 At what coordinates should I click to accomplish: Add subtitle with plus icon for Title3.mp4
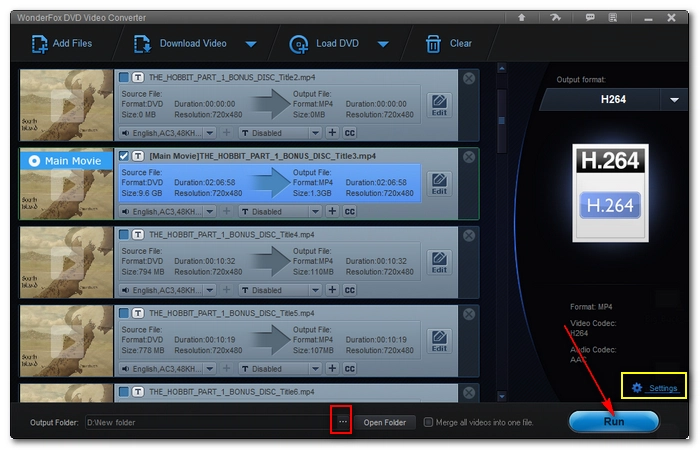332,211
